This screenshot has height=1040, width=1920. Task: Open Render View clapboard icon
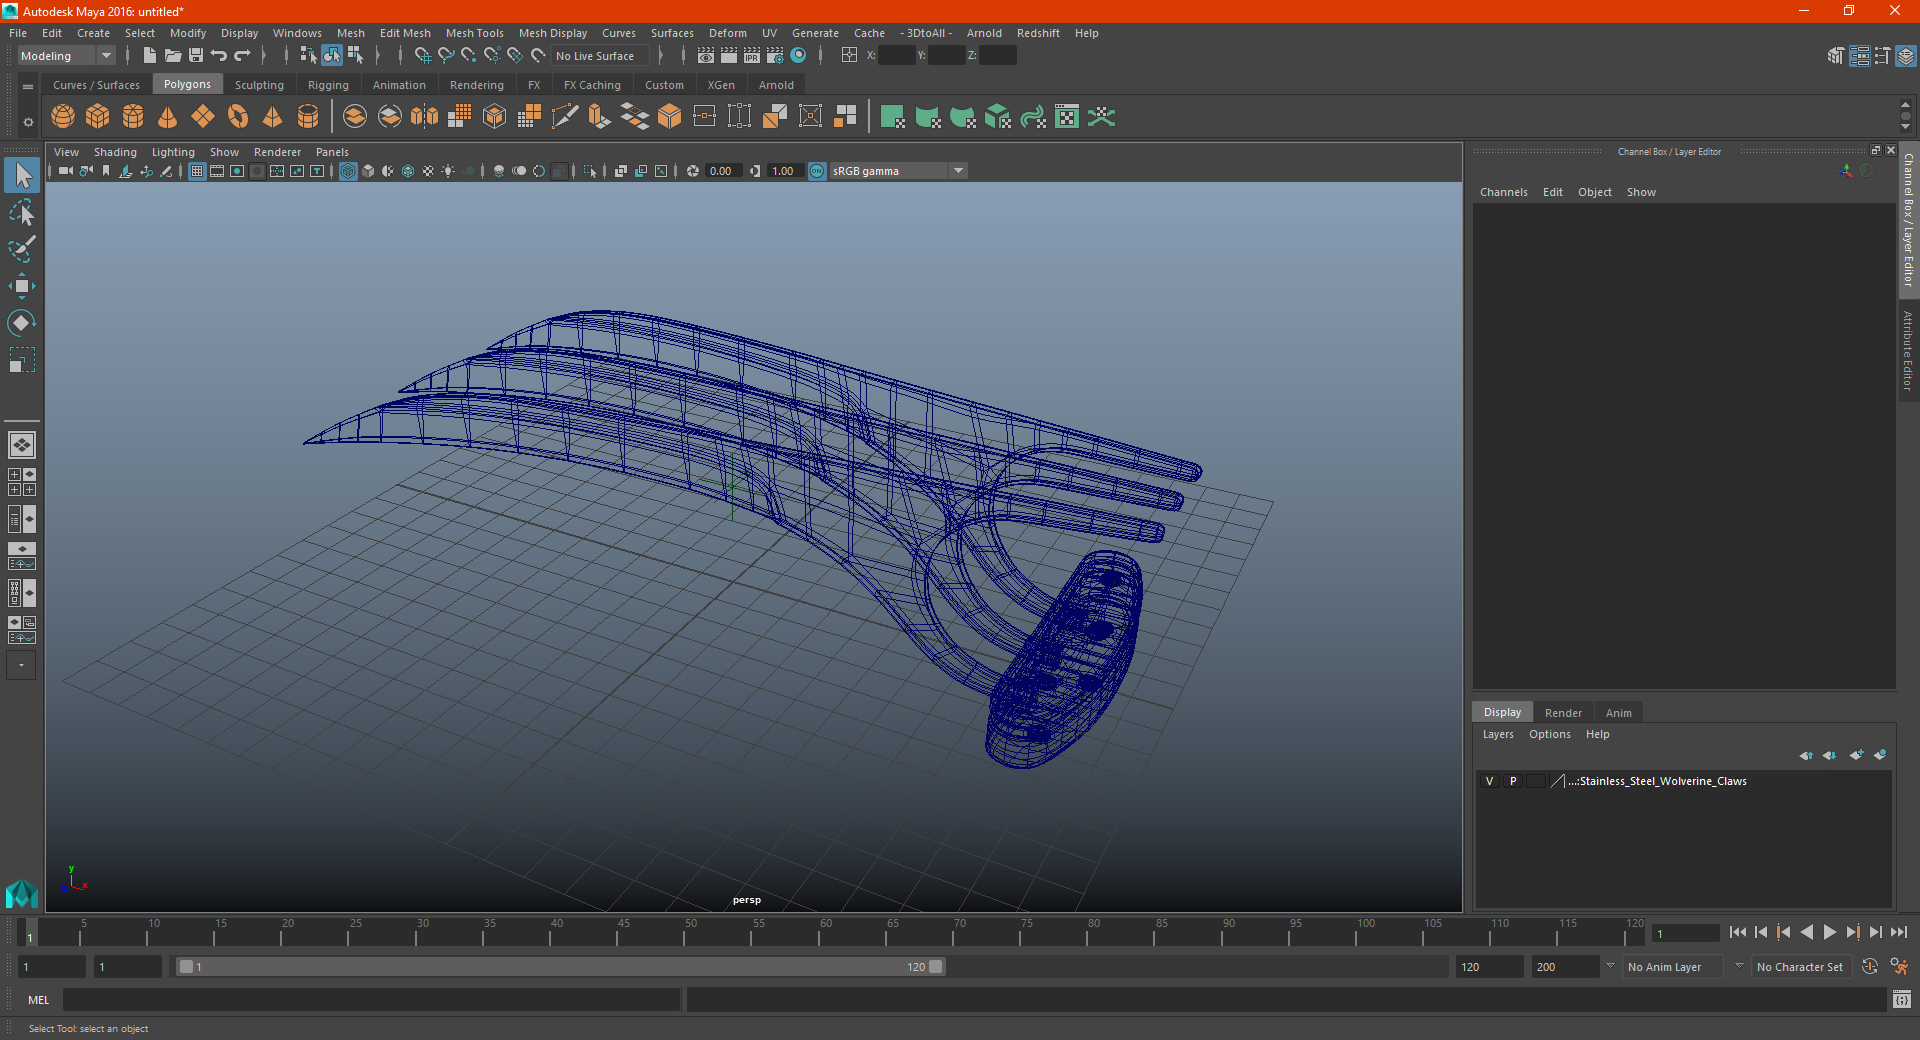[706, 56]
